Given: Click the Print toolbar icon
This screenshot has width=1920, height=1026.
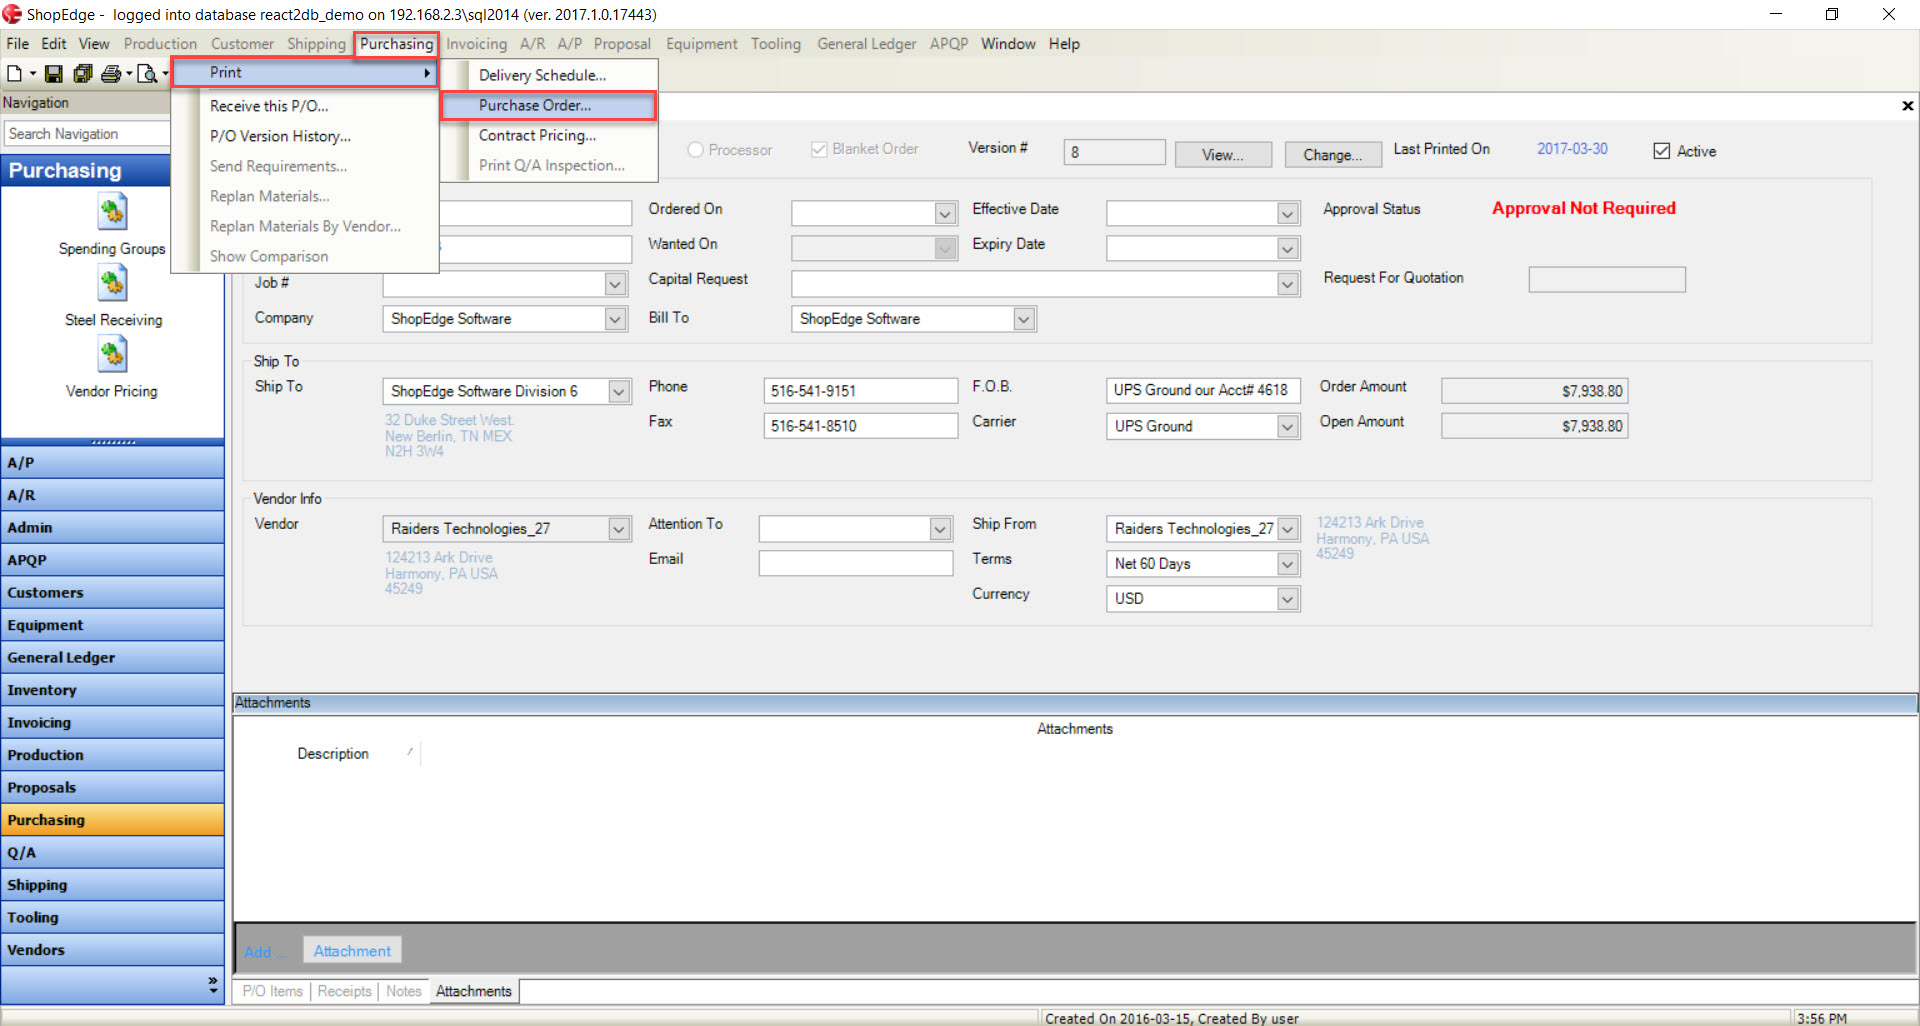Looking at the screenshot, I should click(111, 73).
